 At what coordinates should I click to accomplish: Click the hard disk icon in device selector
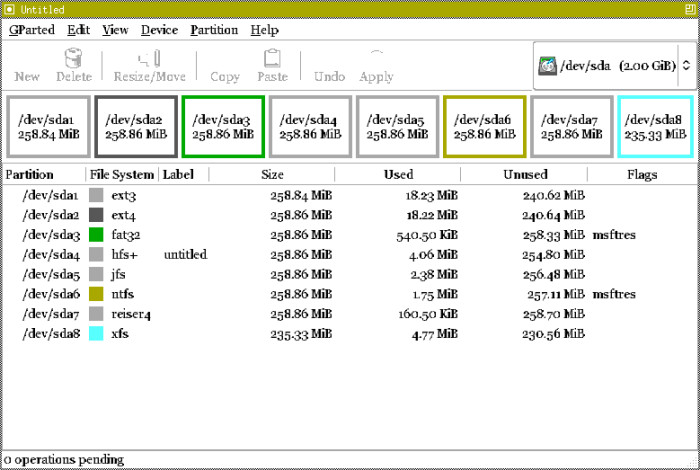click(547, 66)
